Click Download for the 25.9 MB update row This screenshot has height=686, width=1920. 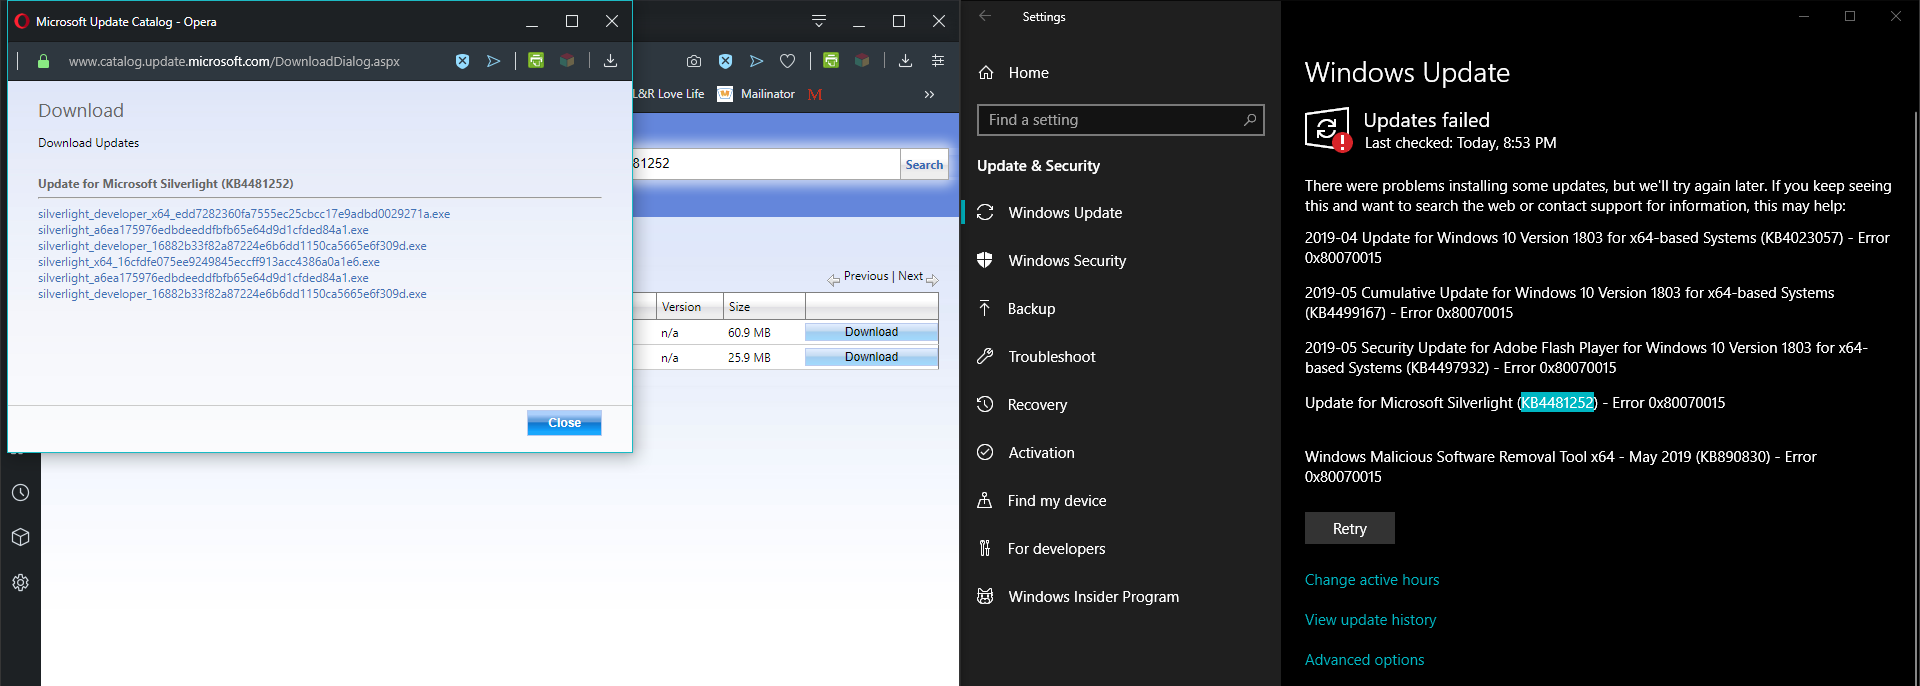[x=871, y=357]
